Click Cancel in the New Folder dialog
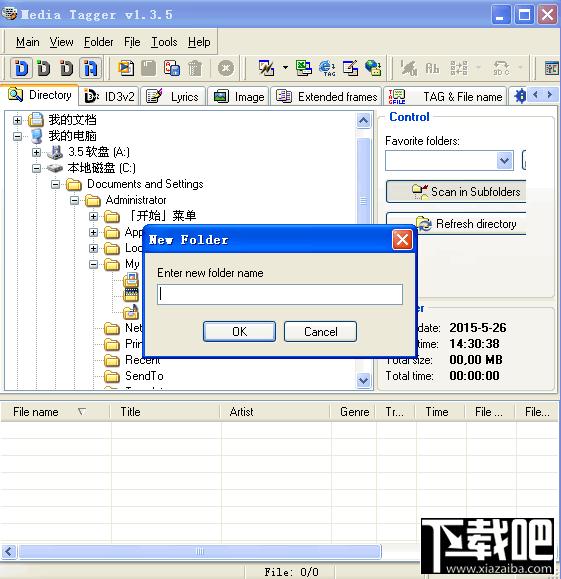Viewport: 561px width, 579px height. coord(320,332)
